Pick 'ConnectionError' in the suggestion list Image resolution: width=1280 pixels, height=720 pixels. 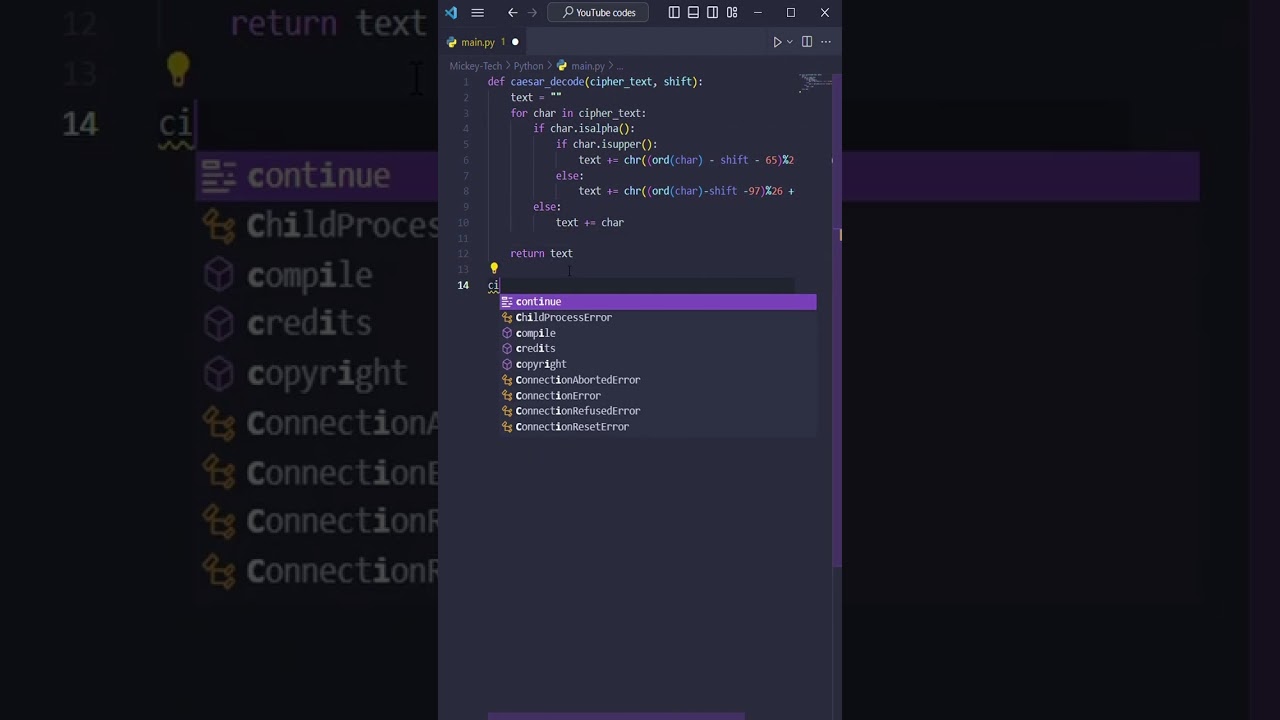558,396
